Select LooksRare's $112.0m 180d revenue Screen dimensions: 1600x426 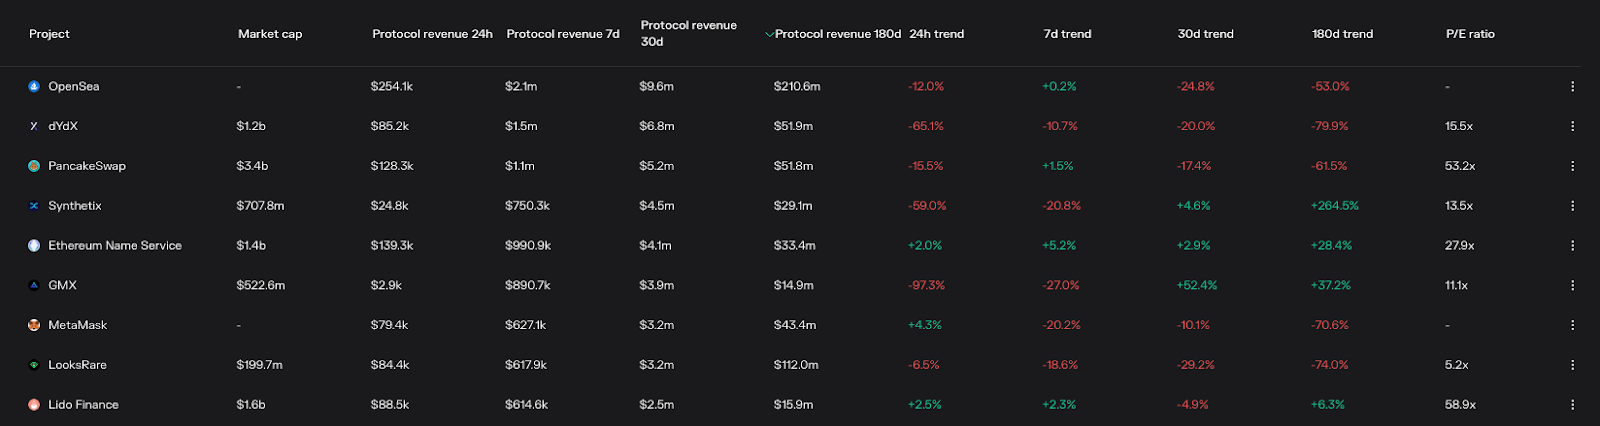click(x=796, y=365)
